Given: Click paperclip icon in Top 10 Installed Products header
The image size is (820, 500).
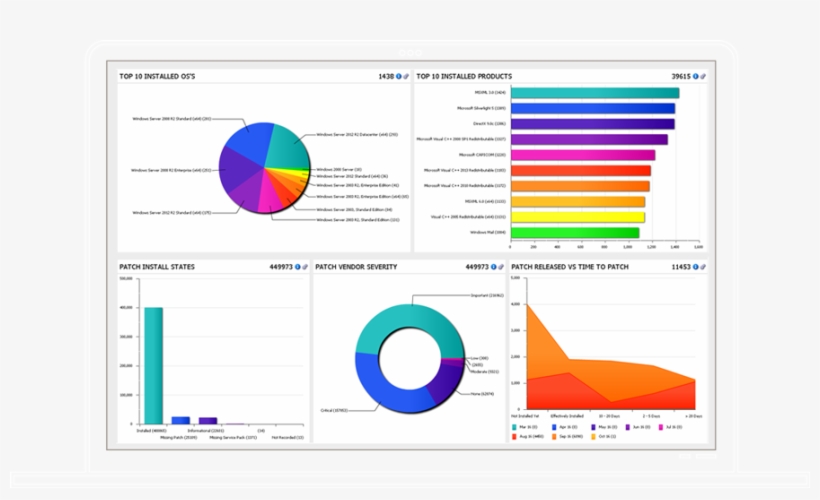Looking at the screenshot, I should (x=703, y=76).
